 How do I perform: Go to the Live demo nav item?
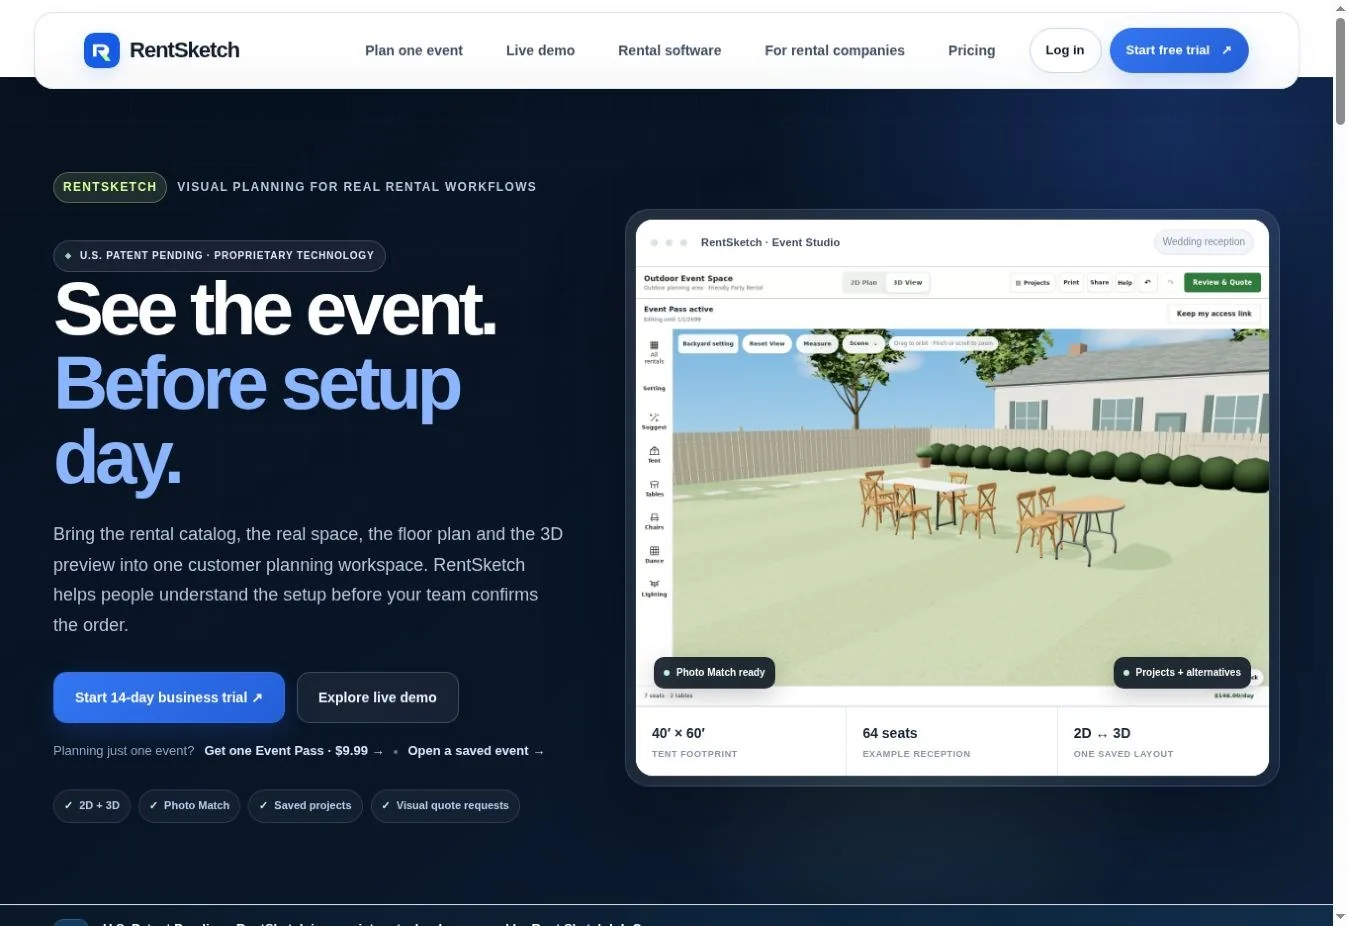(x=540, y=50)
